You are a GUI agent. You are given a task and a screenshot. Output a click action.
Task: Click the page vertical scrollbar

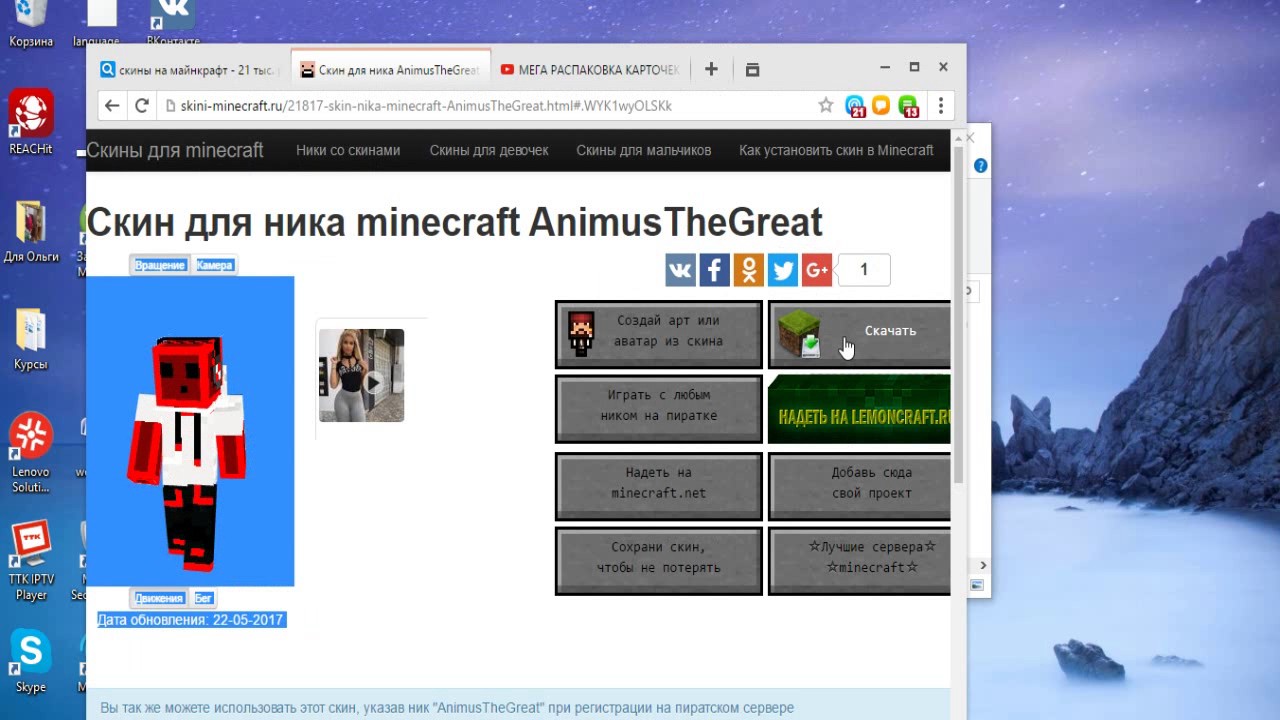958,316
